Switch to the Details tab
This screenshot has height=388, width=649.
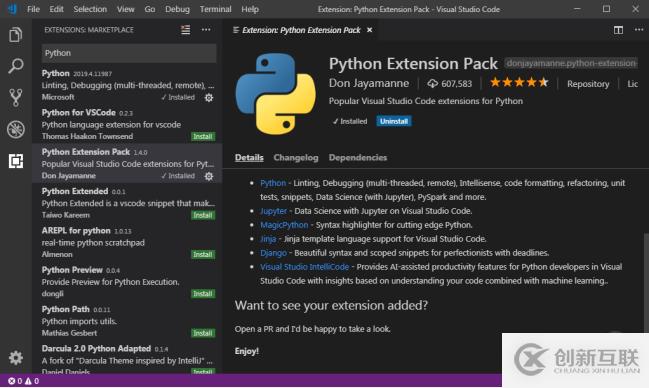coord(249,157)
